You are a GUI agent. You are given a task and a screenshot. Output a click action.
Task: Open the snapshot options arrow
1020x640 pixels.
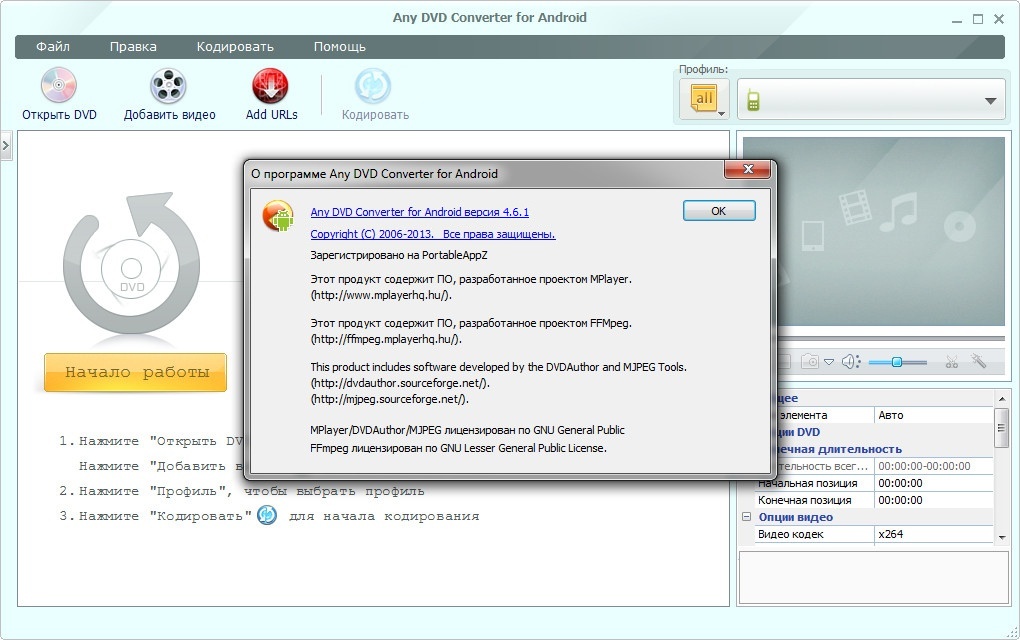click(829, 362)
